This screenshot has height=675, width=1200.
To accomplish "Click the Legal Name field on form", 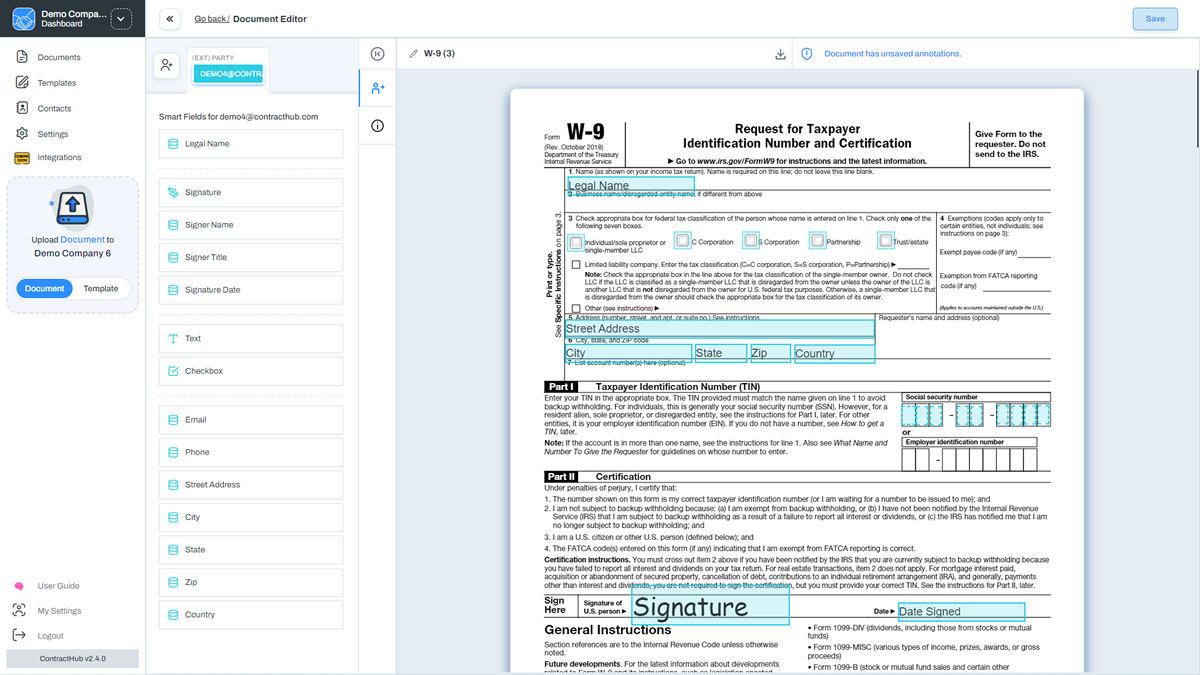I will (631, 185).
